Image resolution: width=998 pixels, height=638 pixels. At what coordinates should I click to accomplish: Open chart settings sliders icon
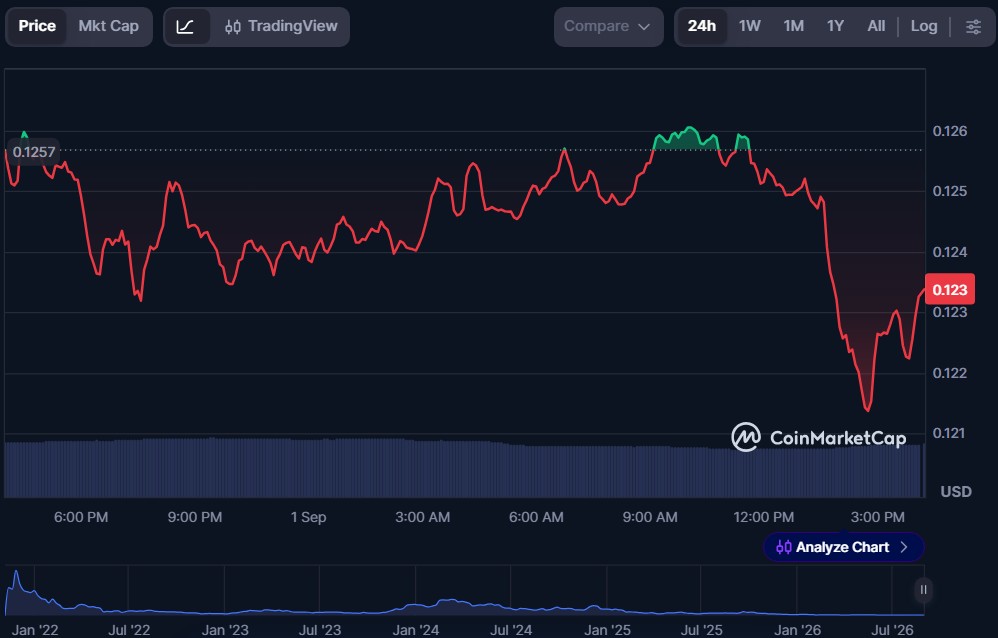973,27
